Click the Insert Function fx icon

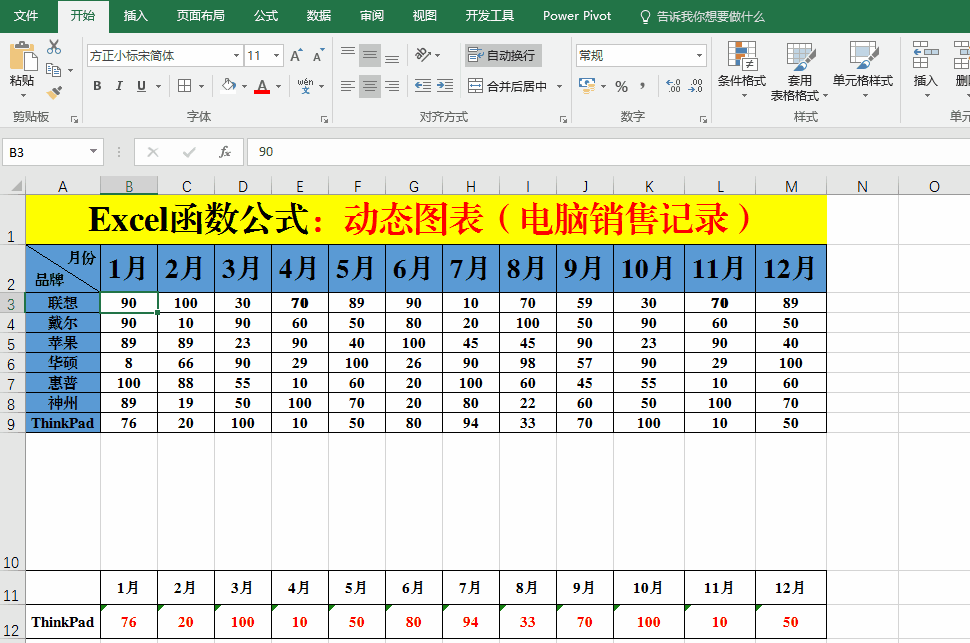point(225,152)
